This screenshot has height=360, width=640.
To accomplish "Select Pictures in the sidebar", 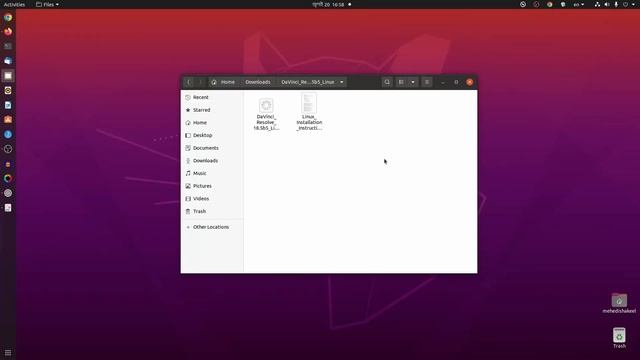I will pos(212,186).
